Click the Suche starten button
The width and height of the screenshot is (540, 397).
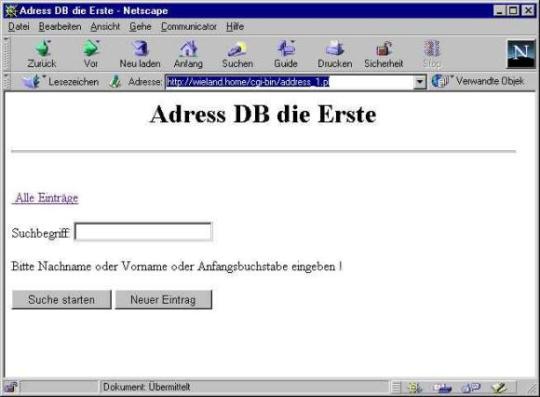[62, 300]
